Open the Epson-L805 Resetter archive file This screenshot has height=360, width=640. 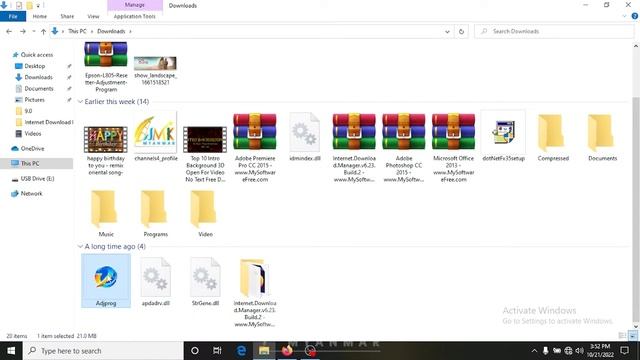point(106,66)
